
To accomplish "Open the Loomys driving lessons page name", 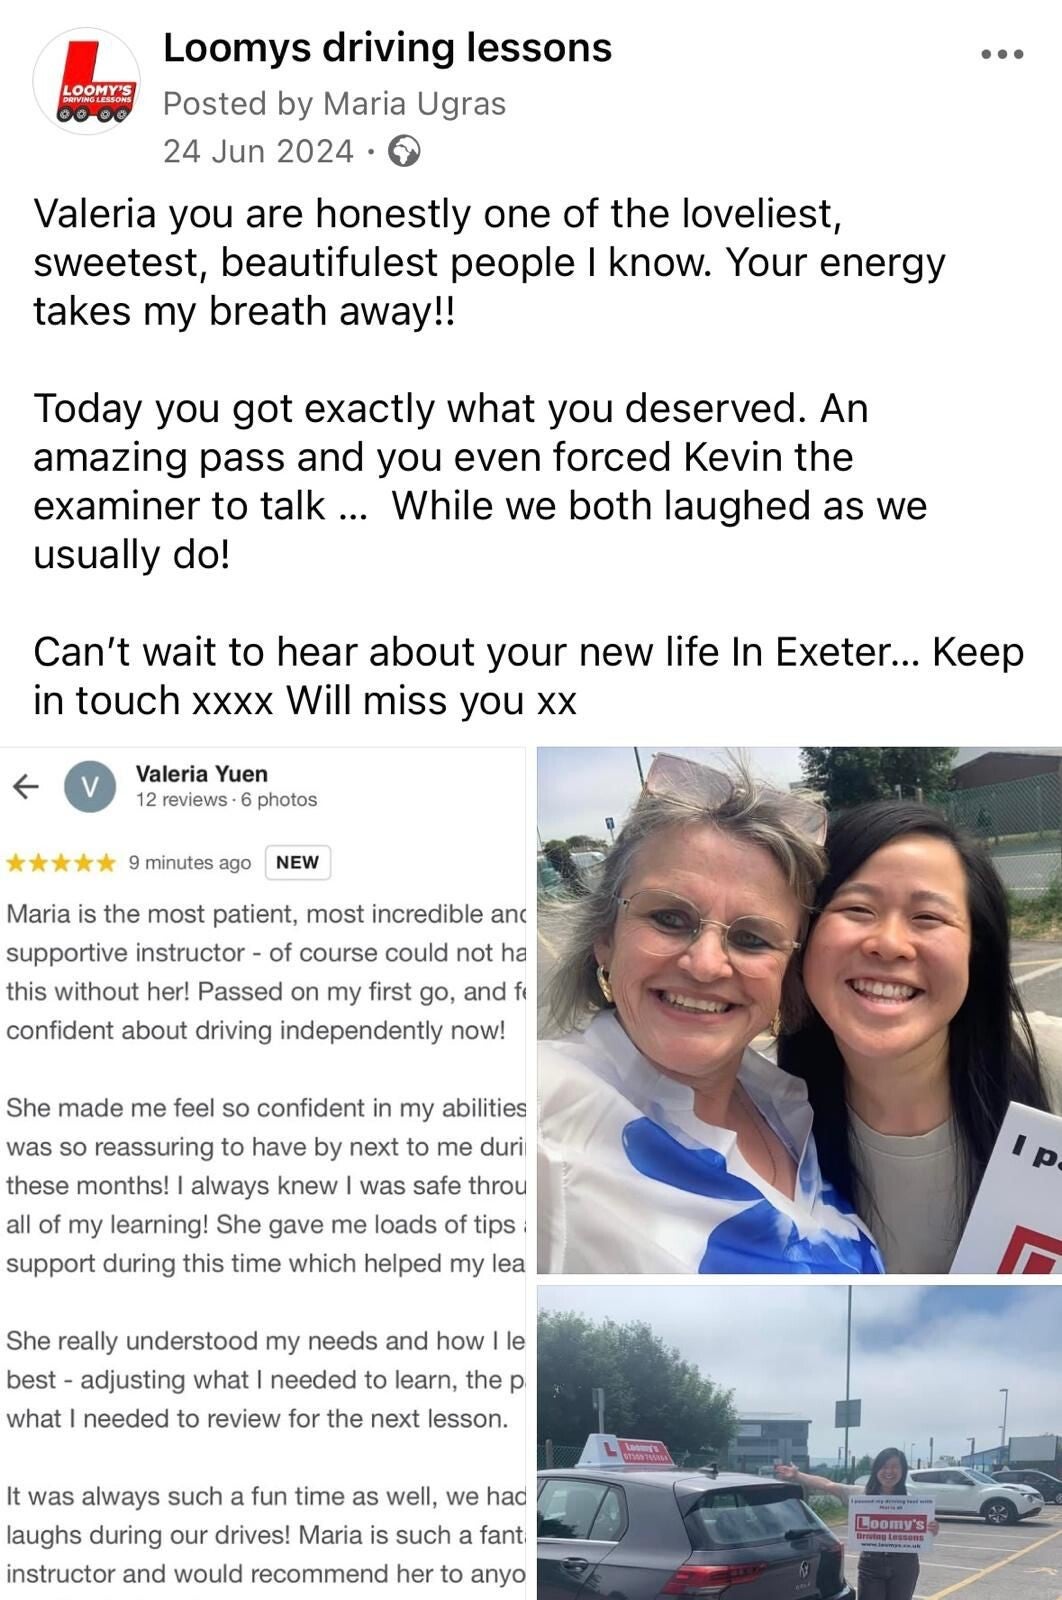I will (x=387, y=47).
